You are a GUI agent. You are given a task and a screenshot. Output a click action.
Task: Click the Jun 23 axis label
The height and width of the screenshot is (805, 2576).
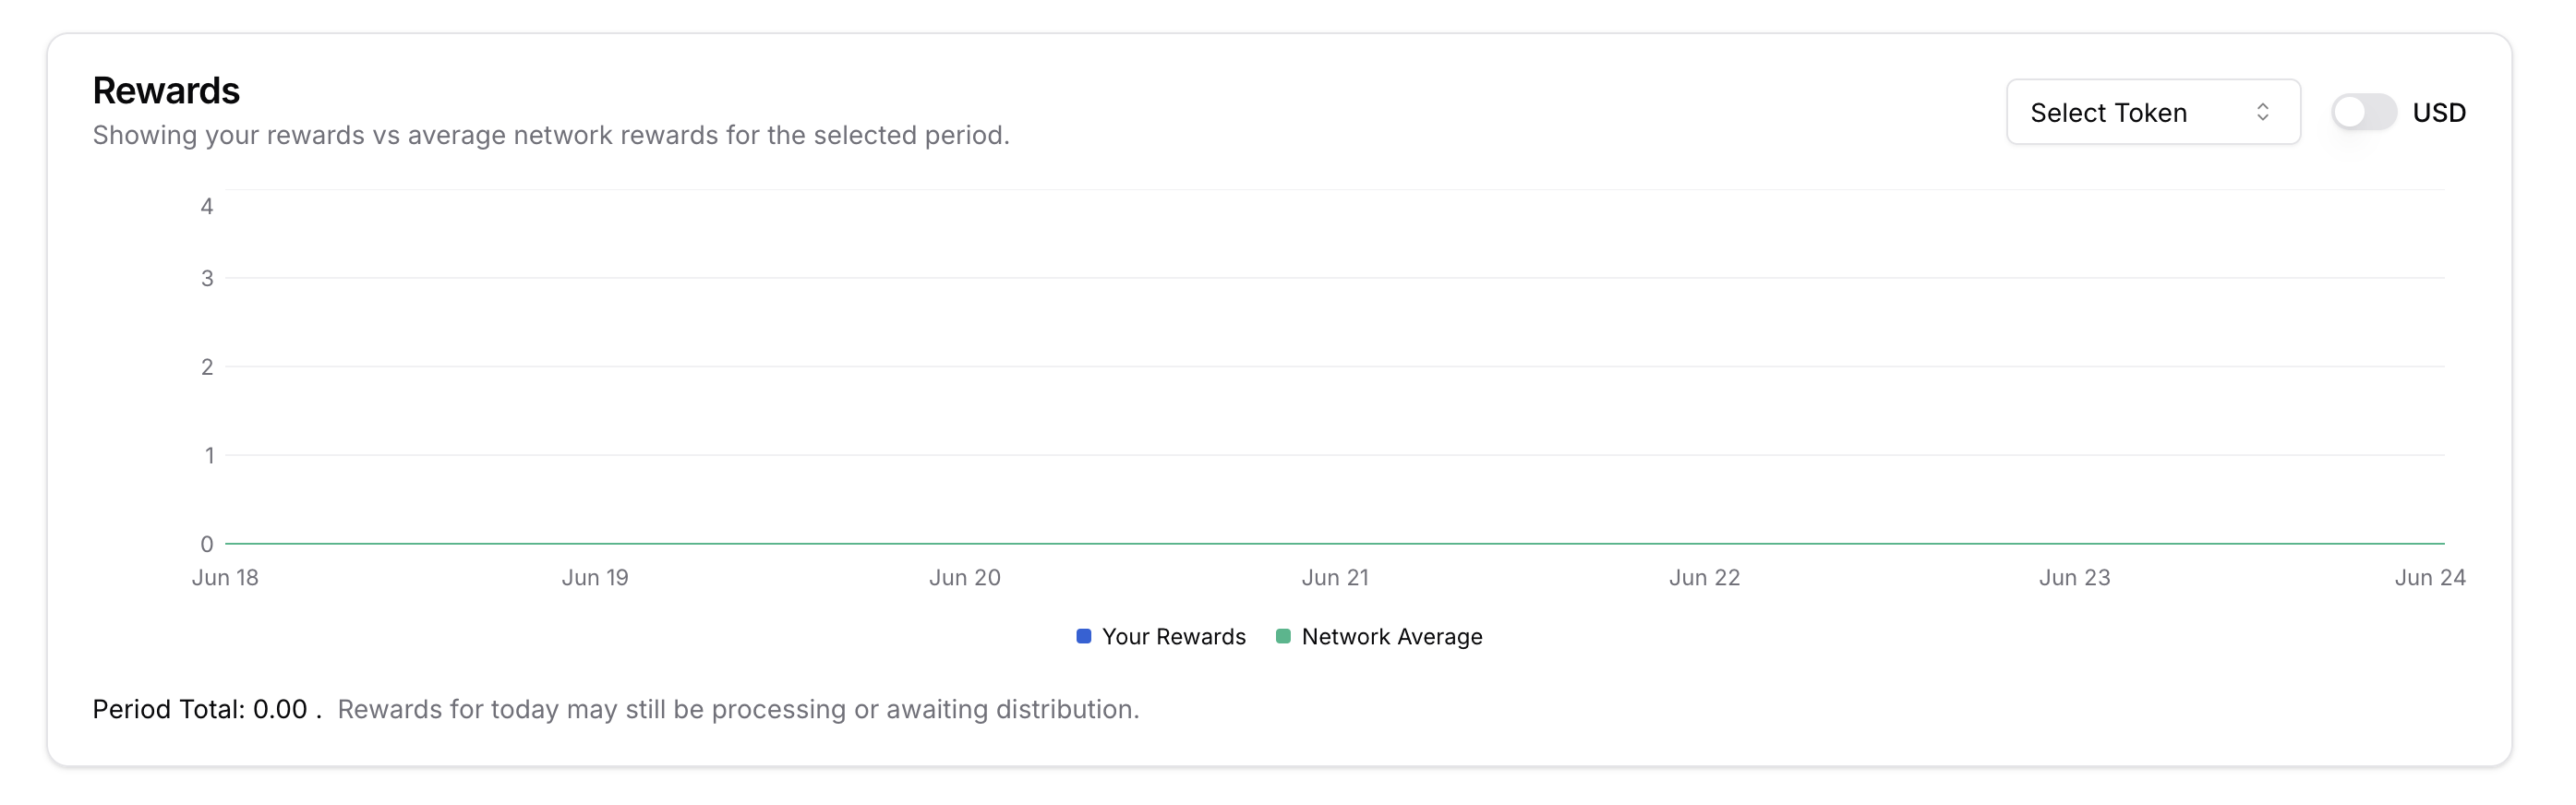point(2075,577)
